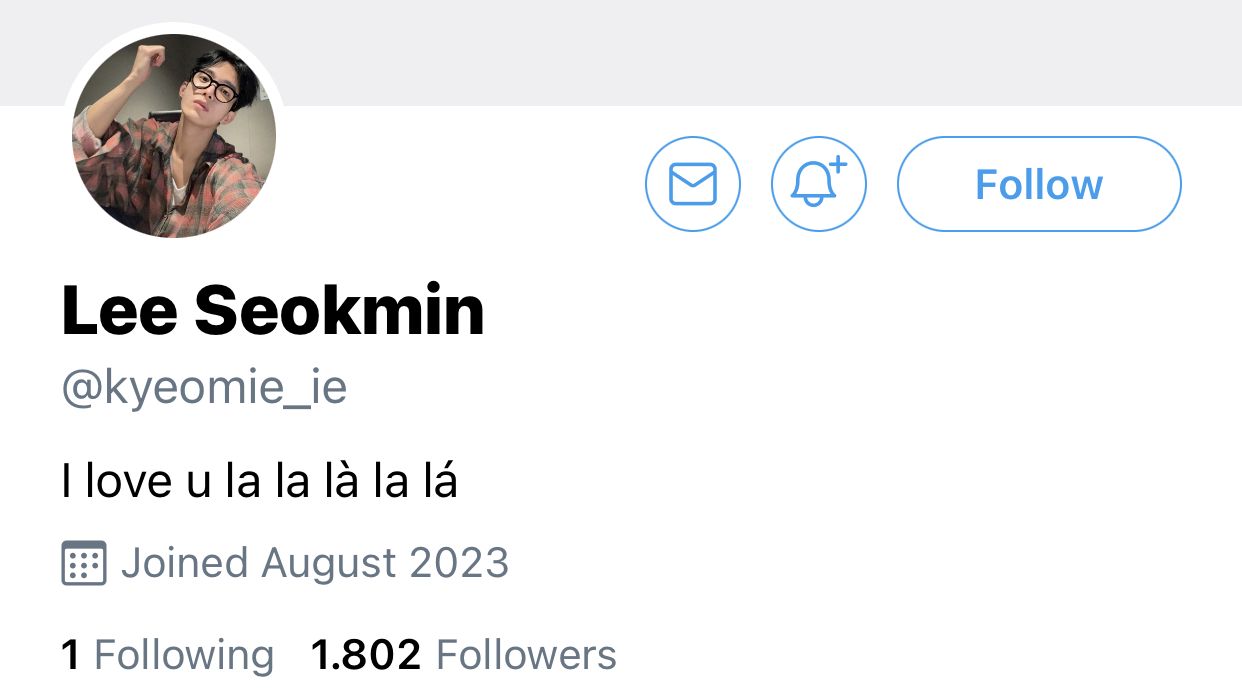This screenshot has width=1242, height=696.
Task: Click the word 'Seokmin' in the name
Action: pos(340,311)
